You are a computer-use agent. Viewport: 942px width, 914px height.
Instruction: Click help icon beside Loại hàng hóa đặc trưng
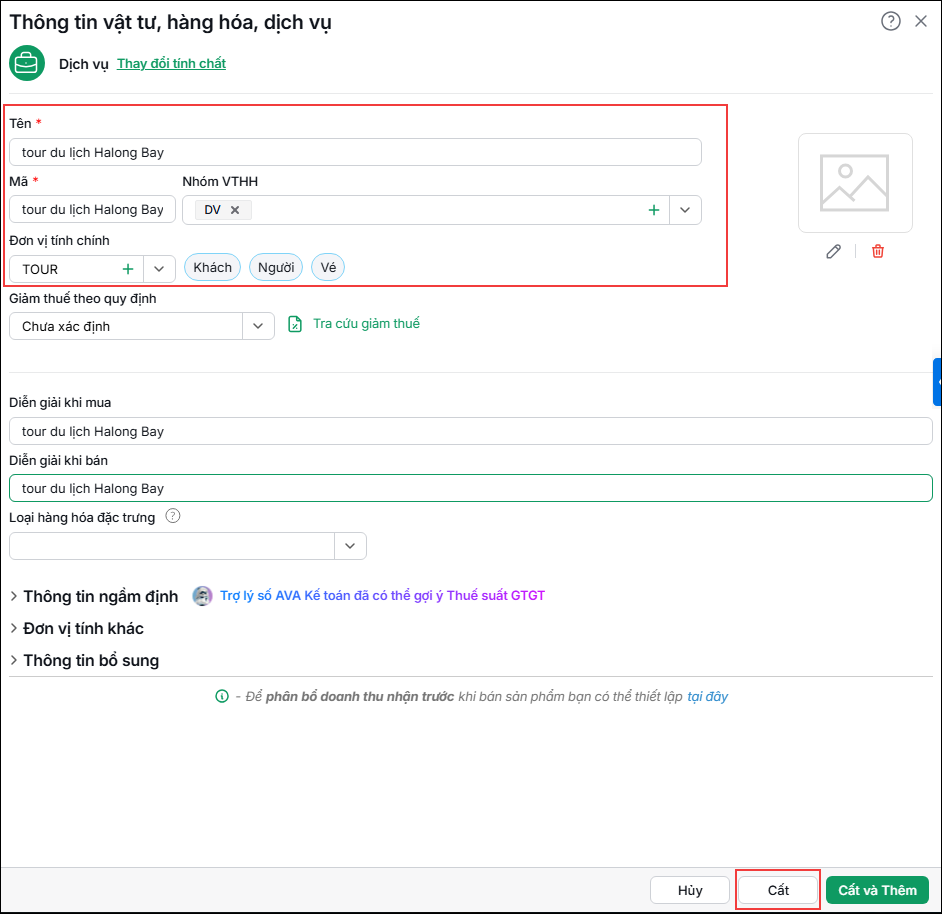tap(172, 516)
